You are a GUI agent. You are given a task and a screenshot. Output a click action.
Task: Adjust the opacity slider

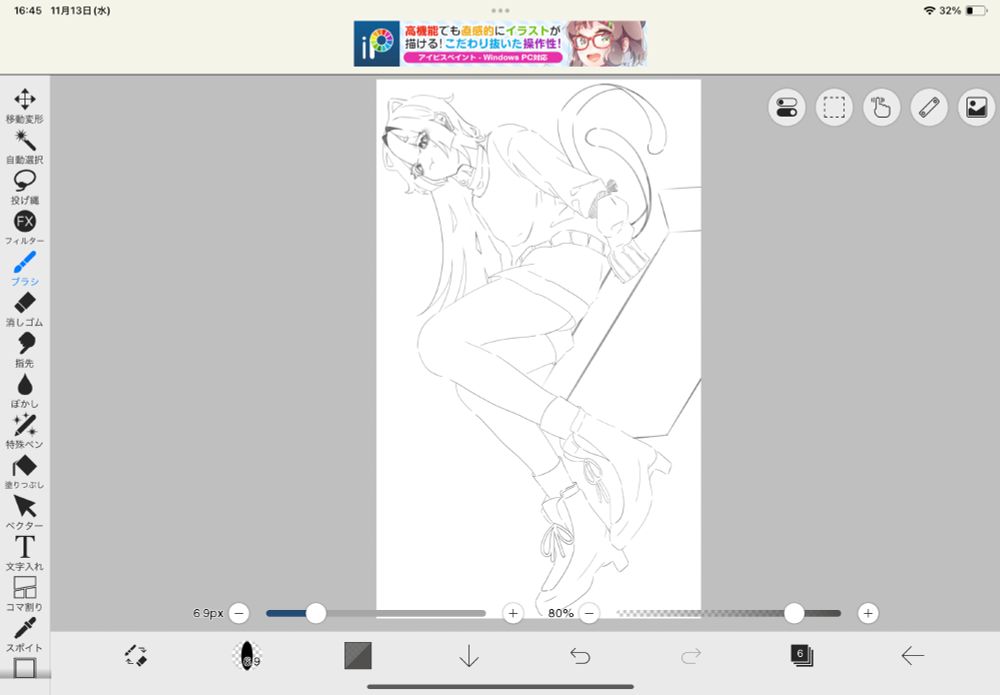coord(728,613)
